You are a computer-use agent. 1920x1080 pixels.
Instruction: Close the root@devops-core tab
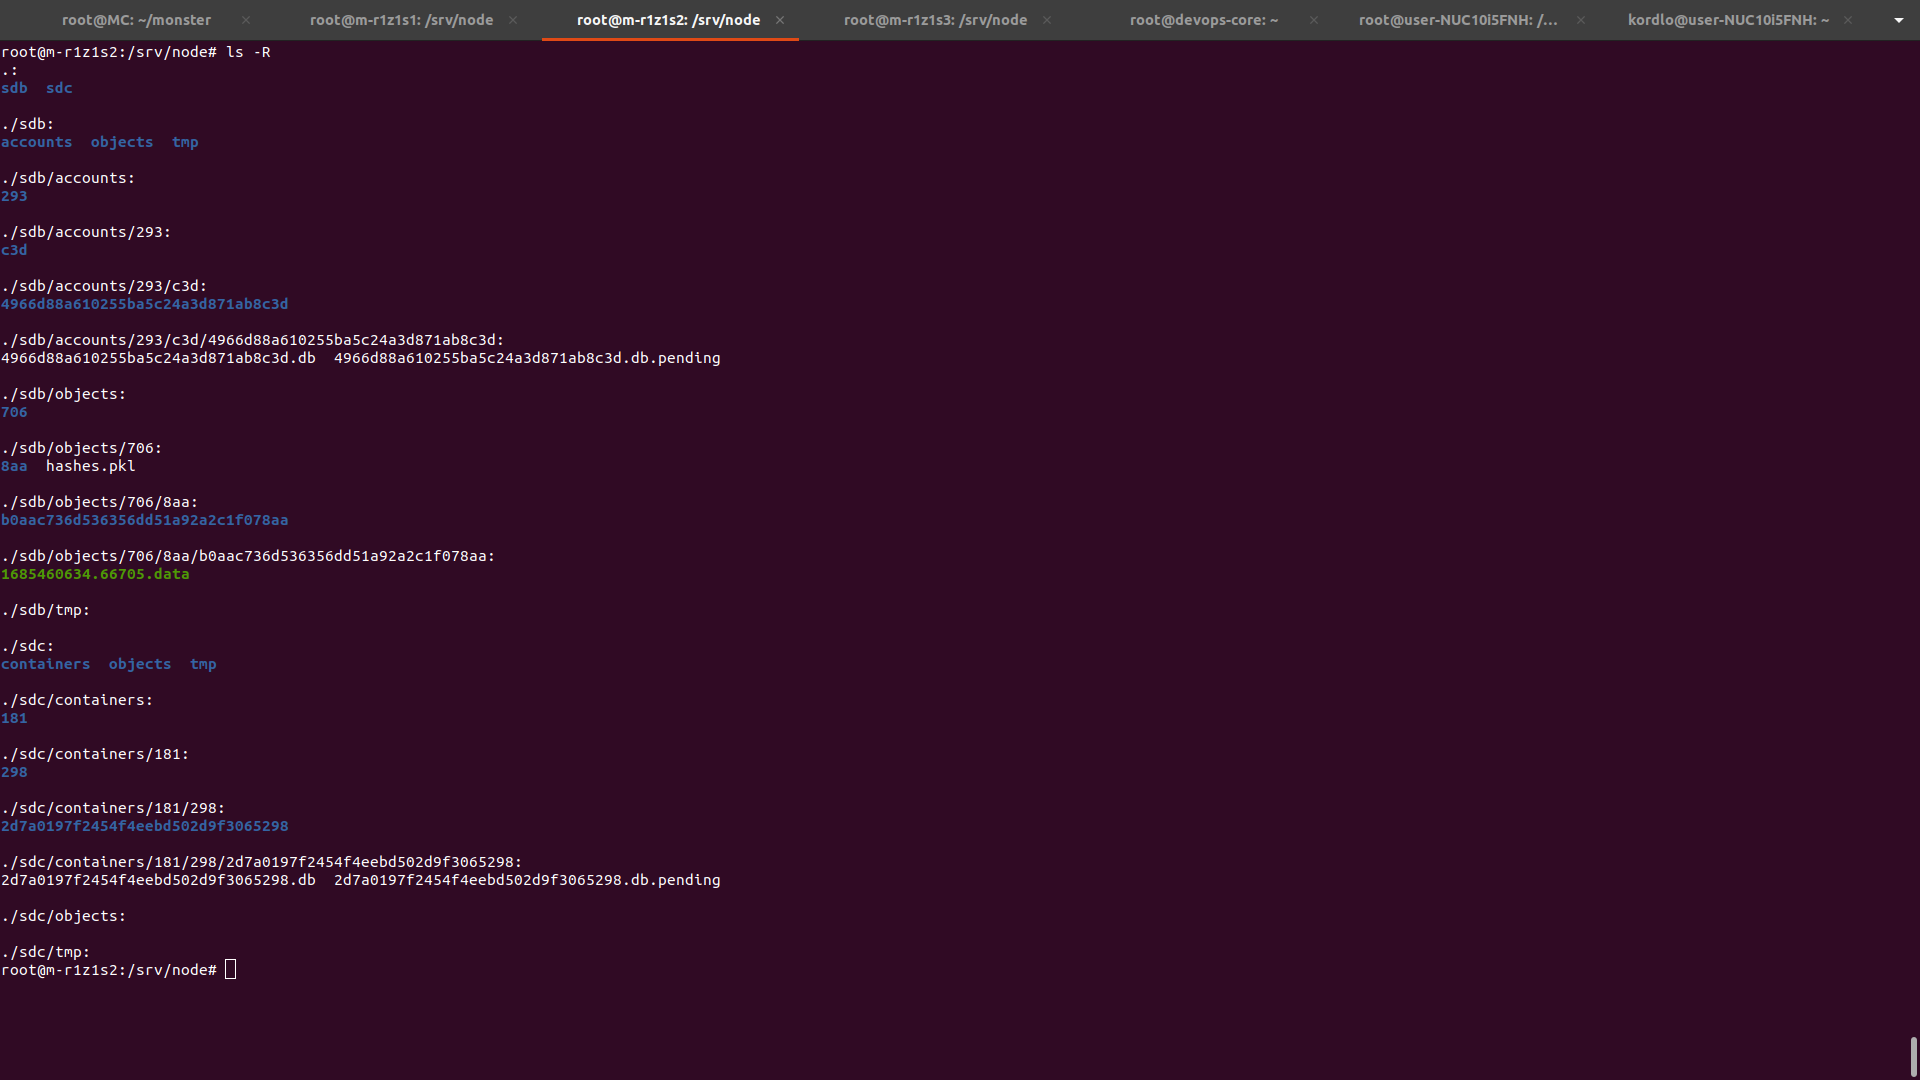pos(1314,20)
